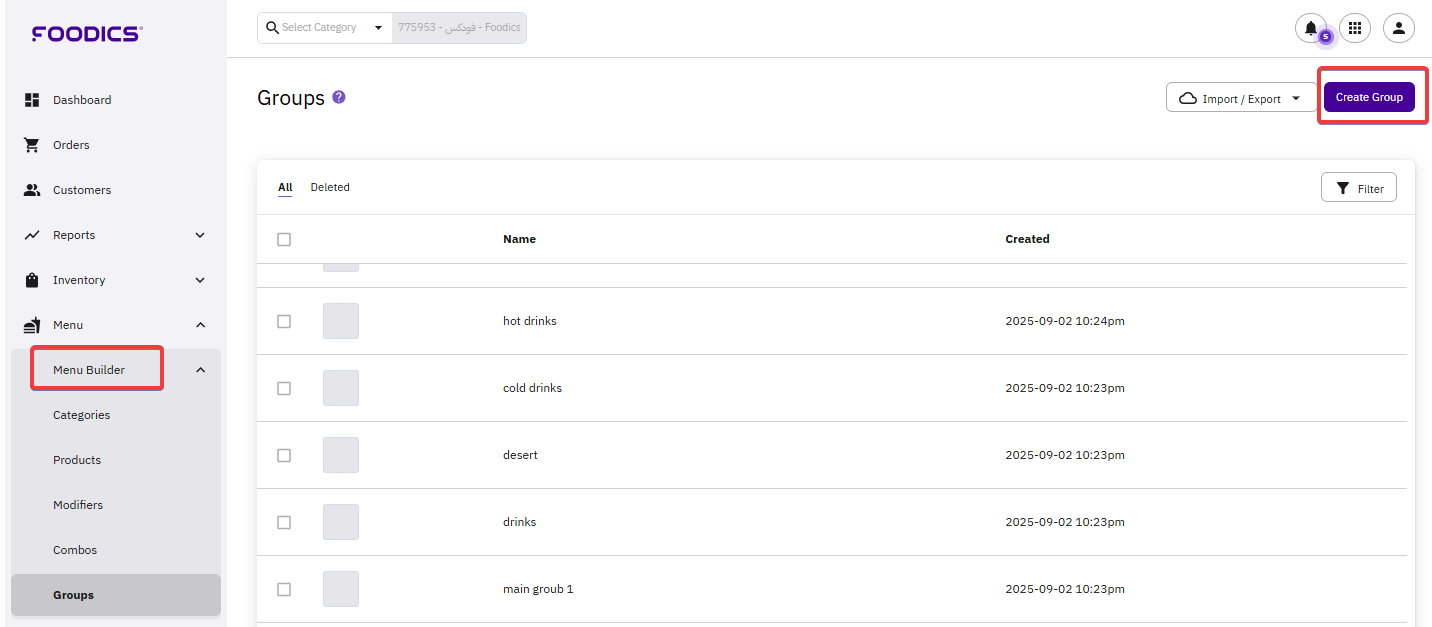The height and width of the screenshot is (627, 1432).
Task: Click the Orders cart icon
Action: (x=32, y=145)
